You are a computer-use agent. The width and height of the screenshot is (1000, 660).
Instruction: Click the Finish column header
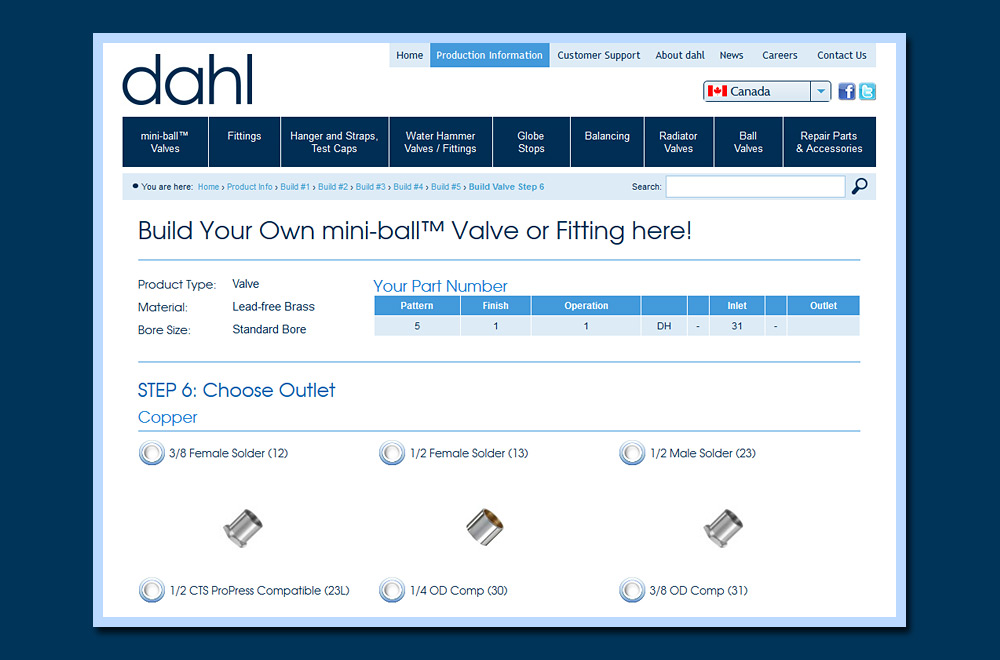[496, 305]
